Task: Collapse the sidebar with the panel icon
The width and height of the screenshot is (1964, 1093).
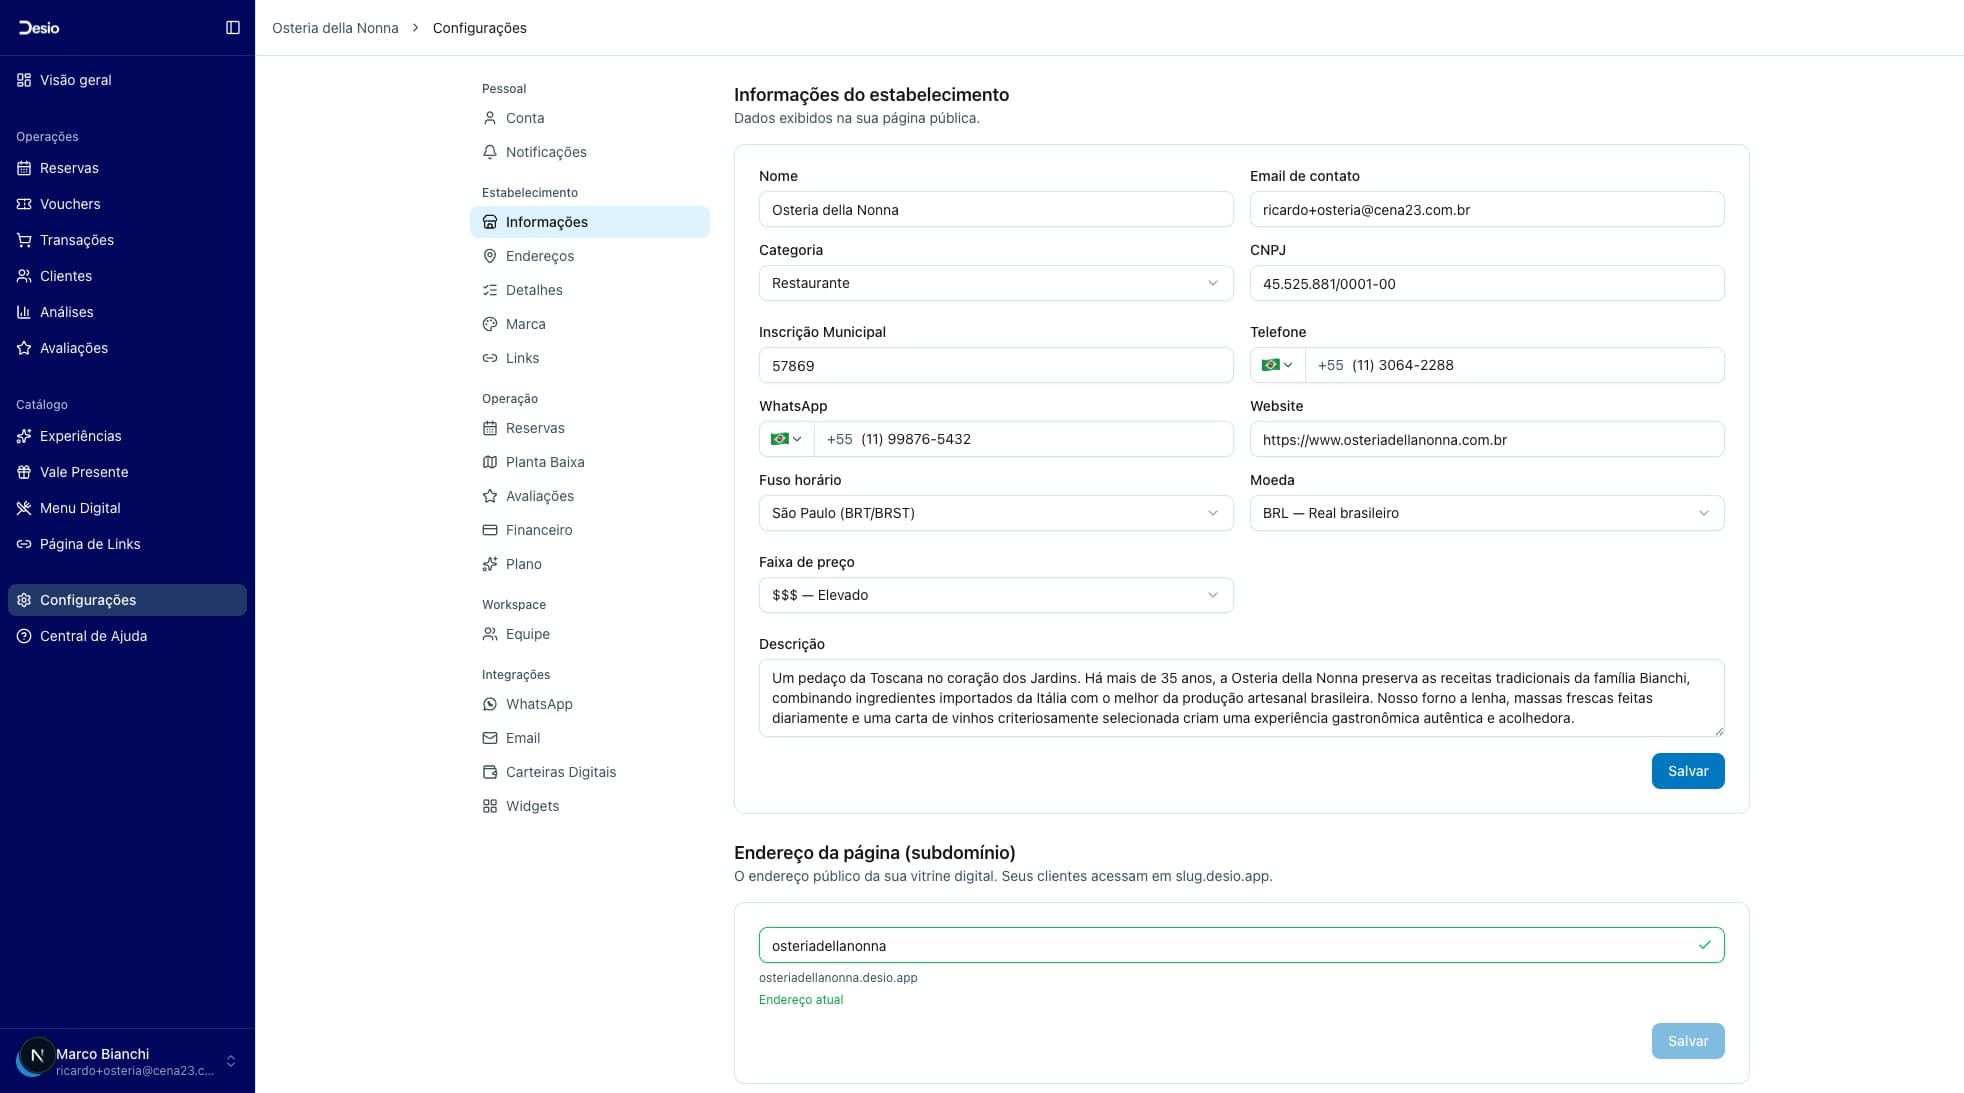Action: (x=233, y=28)
